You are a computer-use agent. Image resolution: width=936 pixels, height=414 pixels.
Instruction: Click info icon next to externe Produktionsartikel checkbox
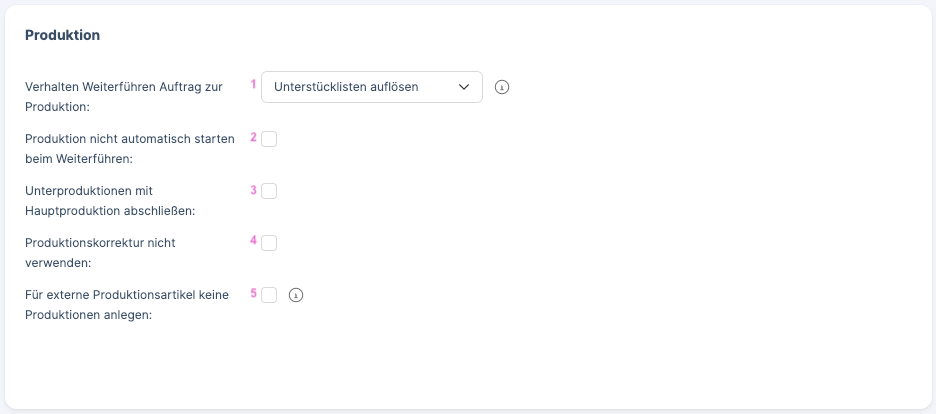tap(295, 295)
